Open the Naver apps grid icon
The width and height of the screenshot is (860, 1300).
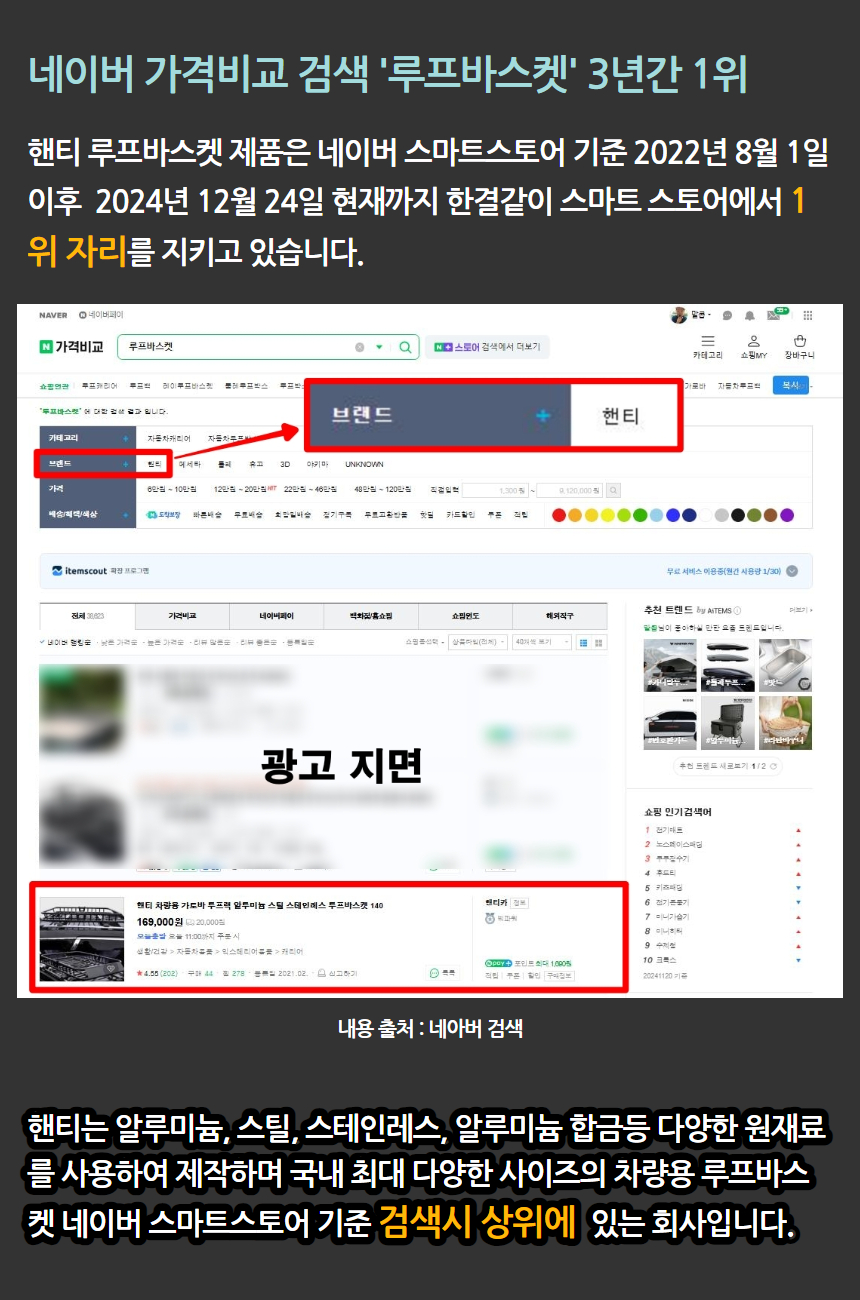pos(808,315)
